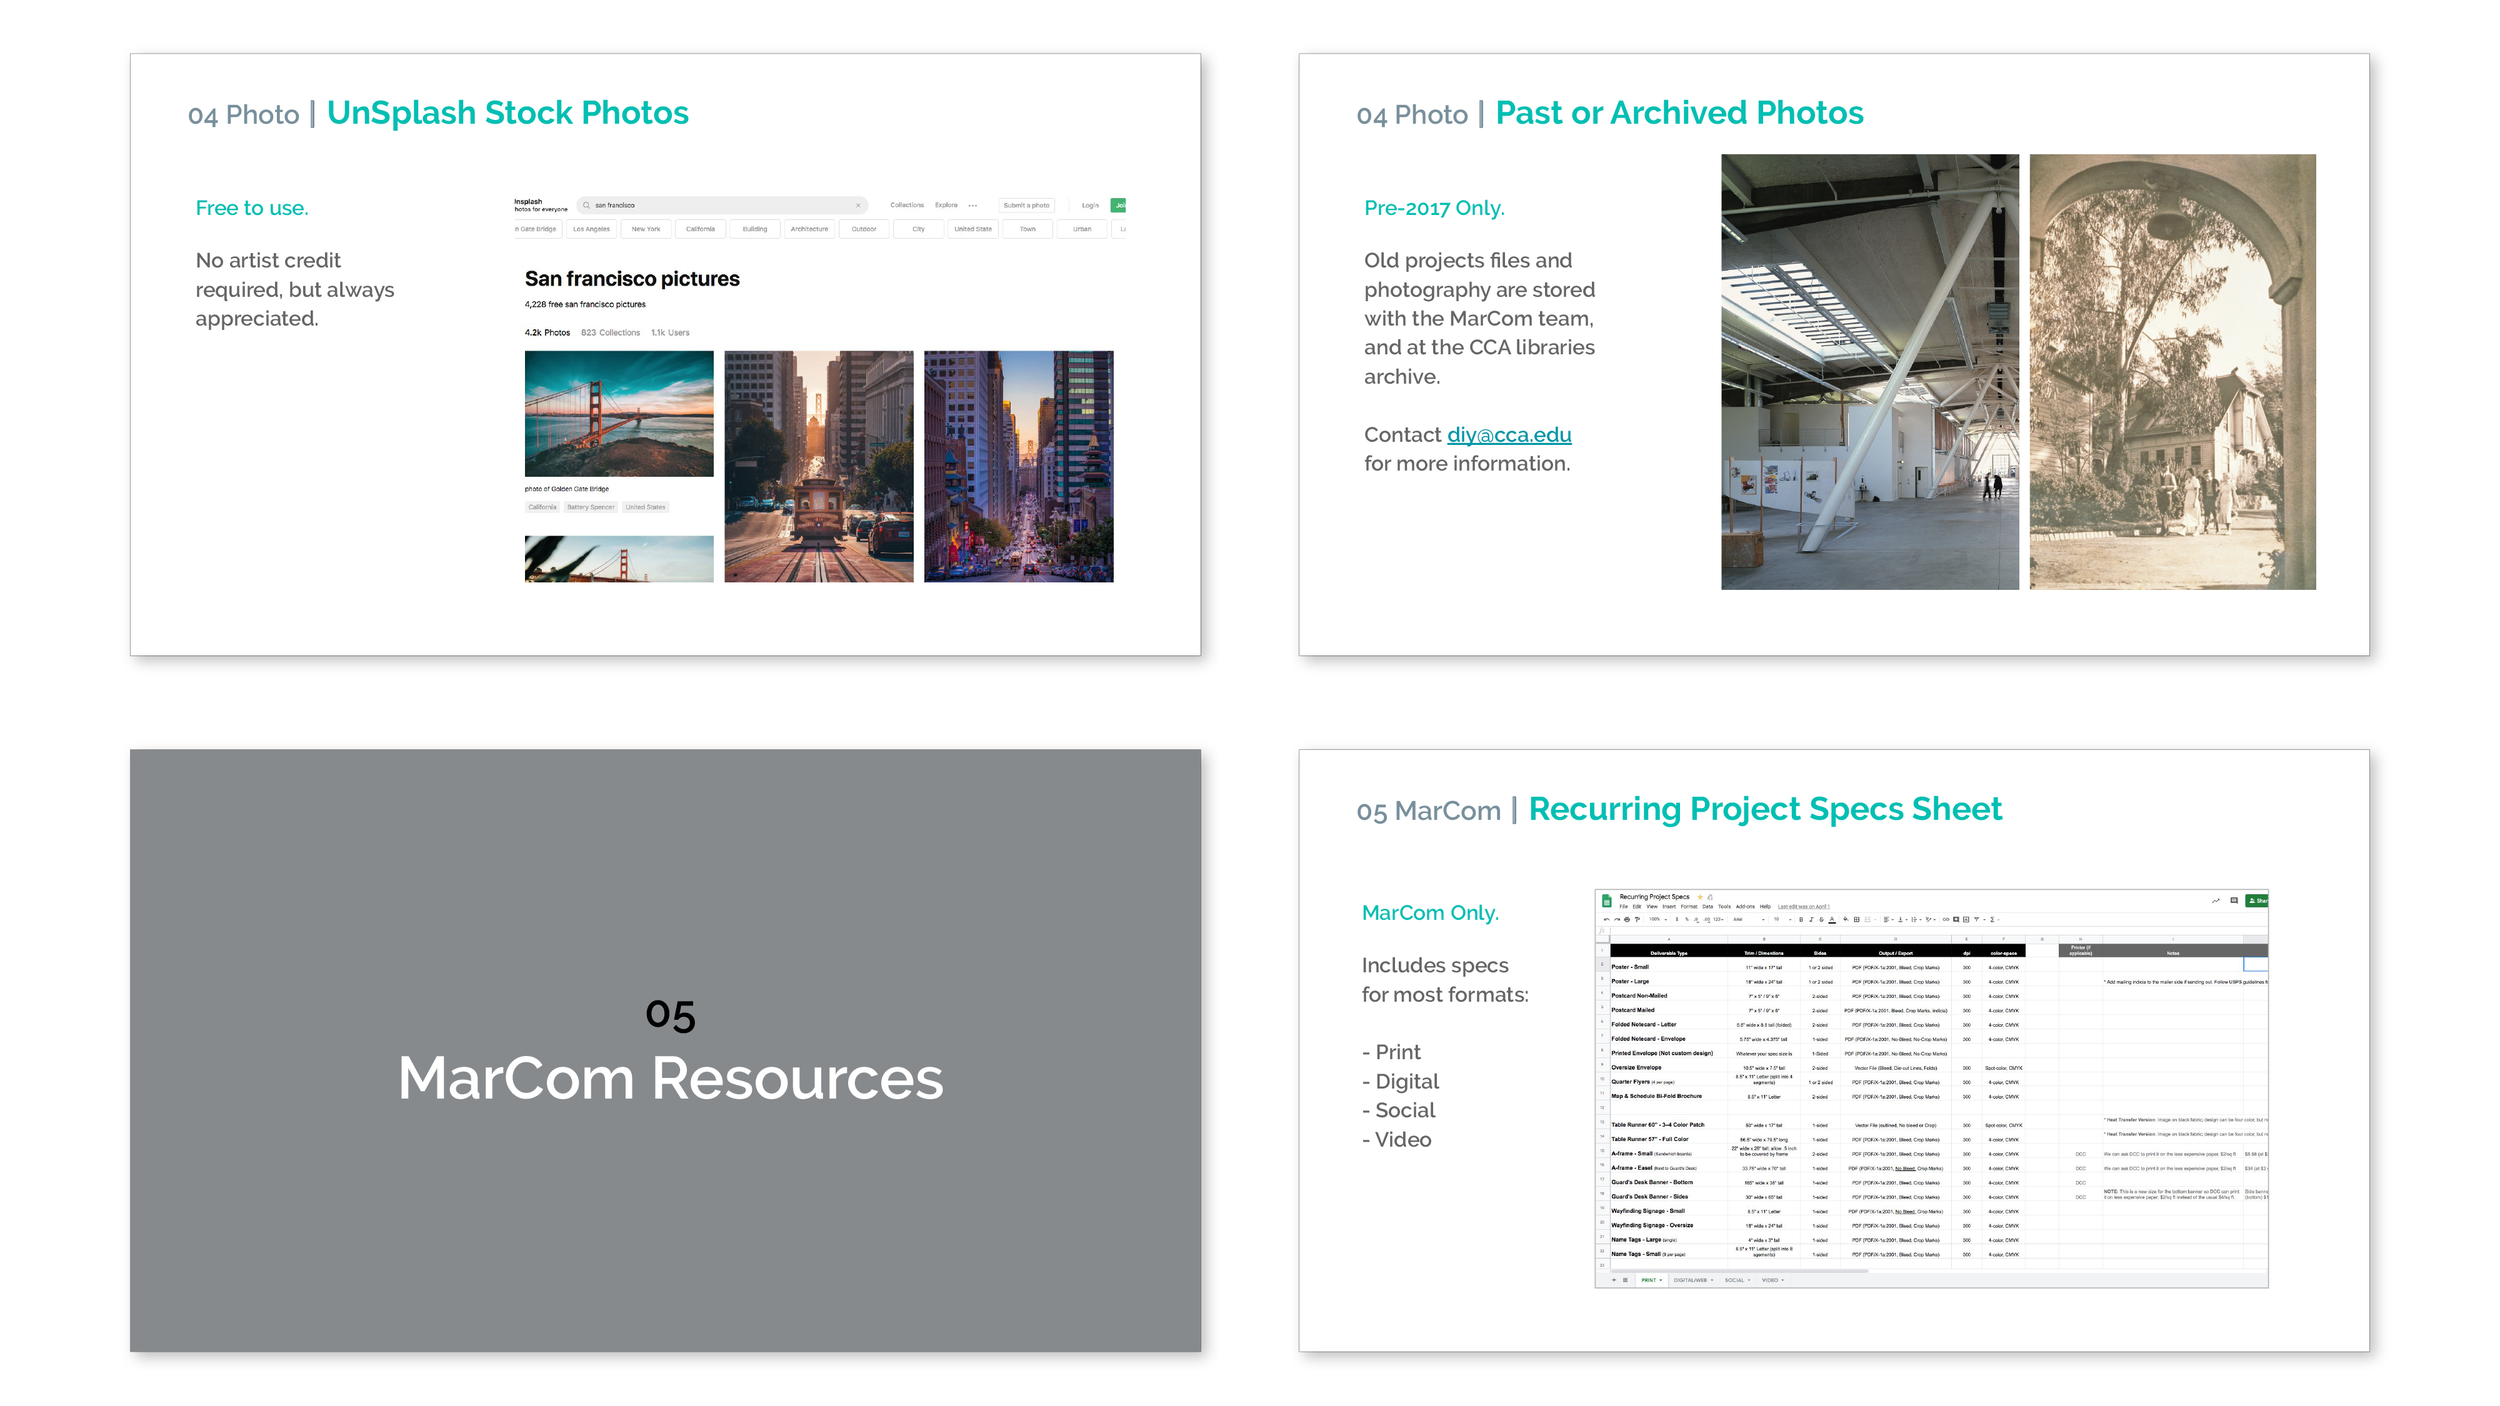2500x1406 pixels.
Task: Click the add sheet plus icon
Action: click(x=1614, y=1280)
